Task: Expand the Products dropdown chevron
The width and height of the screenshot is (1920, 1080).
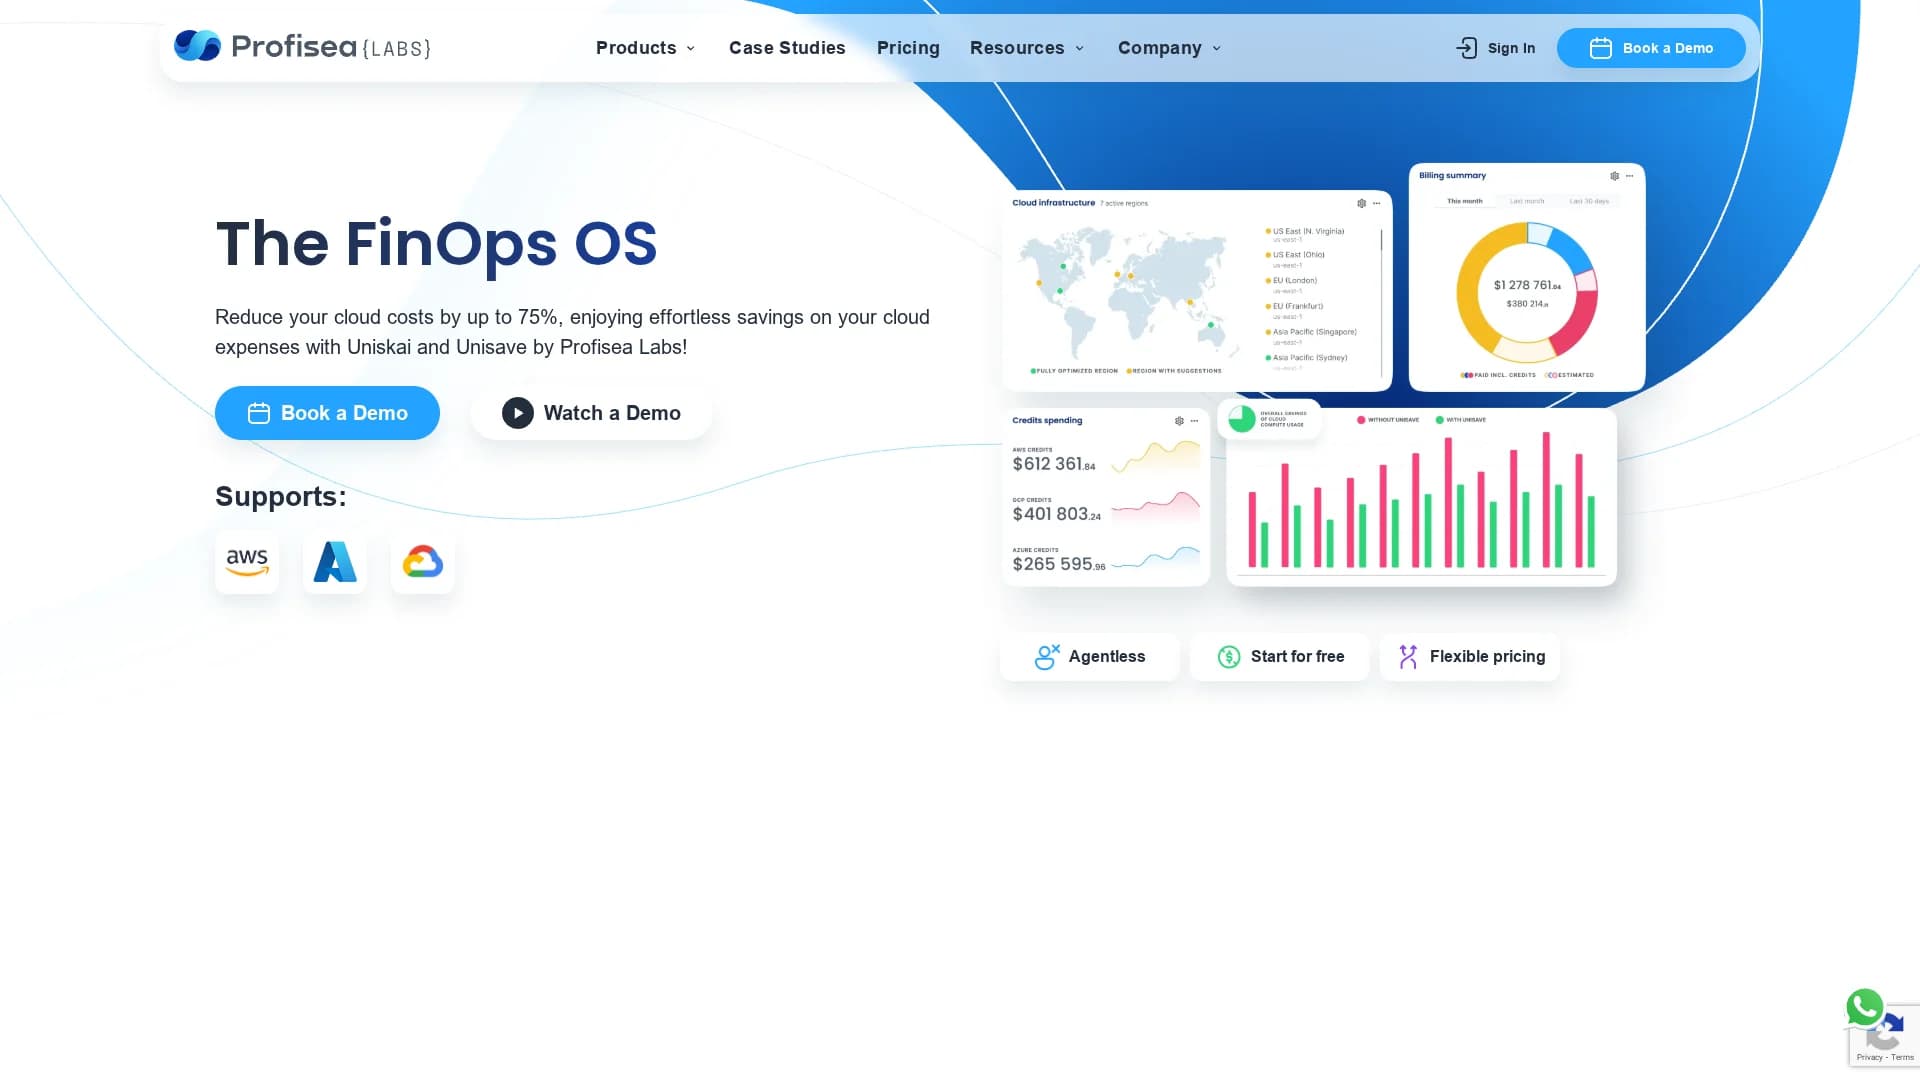Action: 691,49
